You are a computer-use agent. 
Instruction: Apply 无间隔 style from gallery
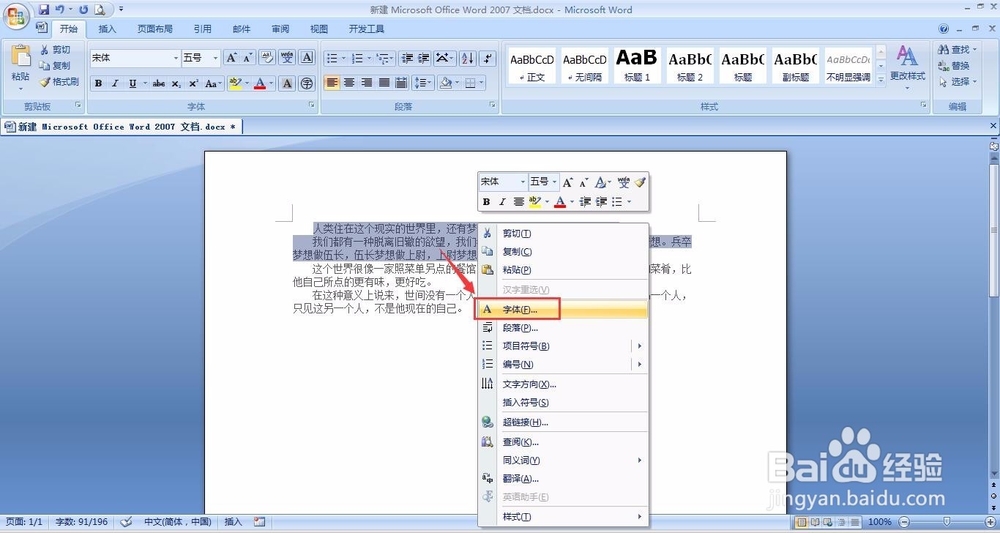point(584,66)
